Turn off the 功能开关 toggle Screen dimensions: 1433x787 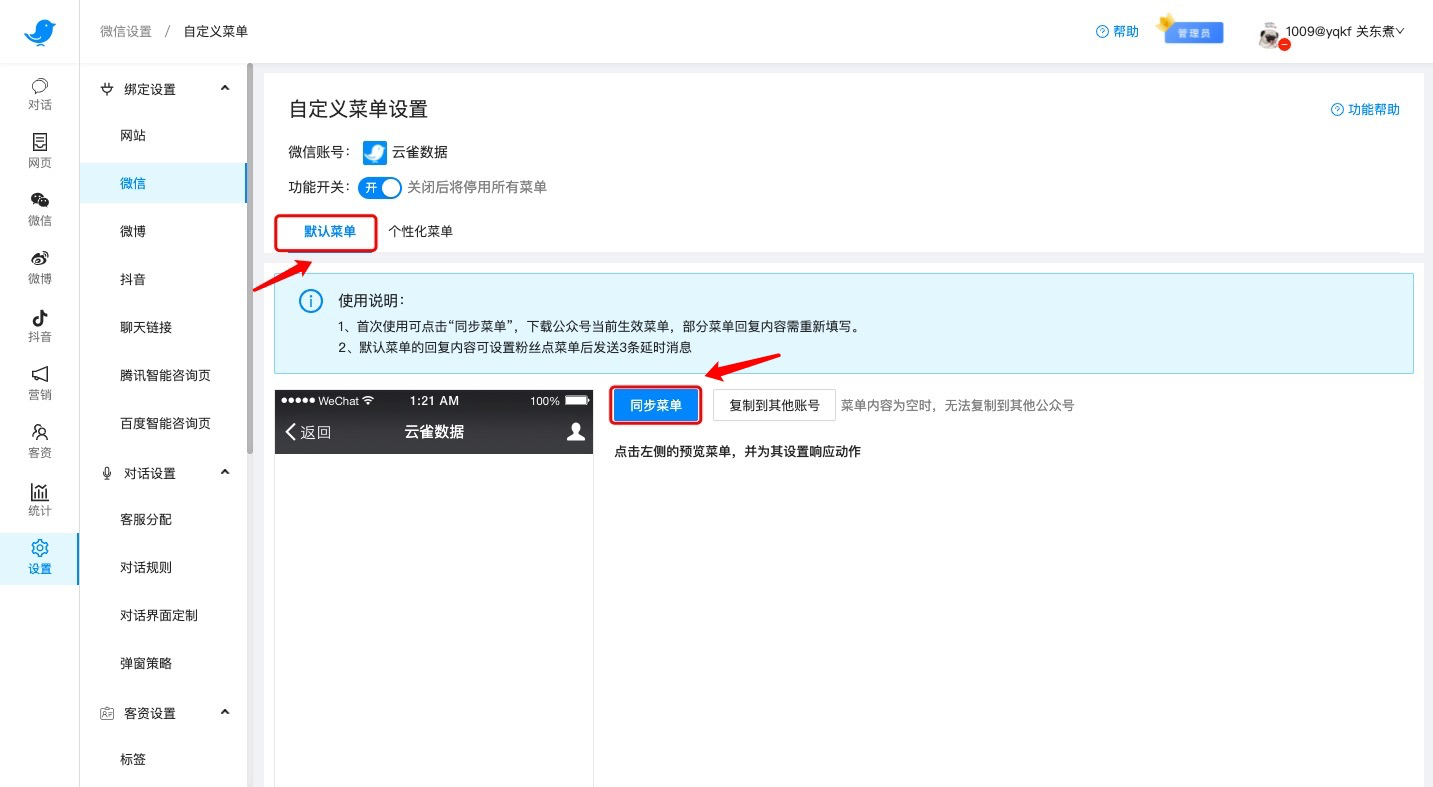pos(379,187)
